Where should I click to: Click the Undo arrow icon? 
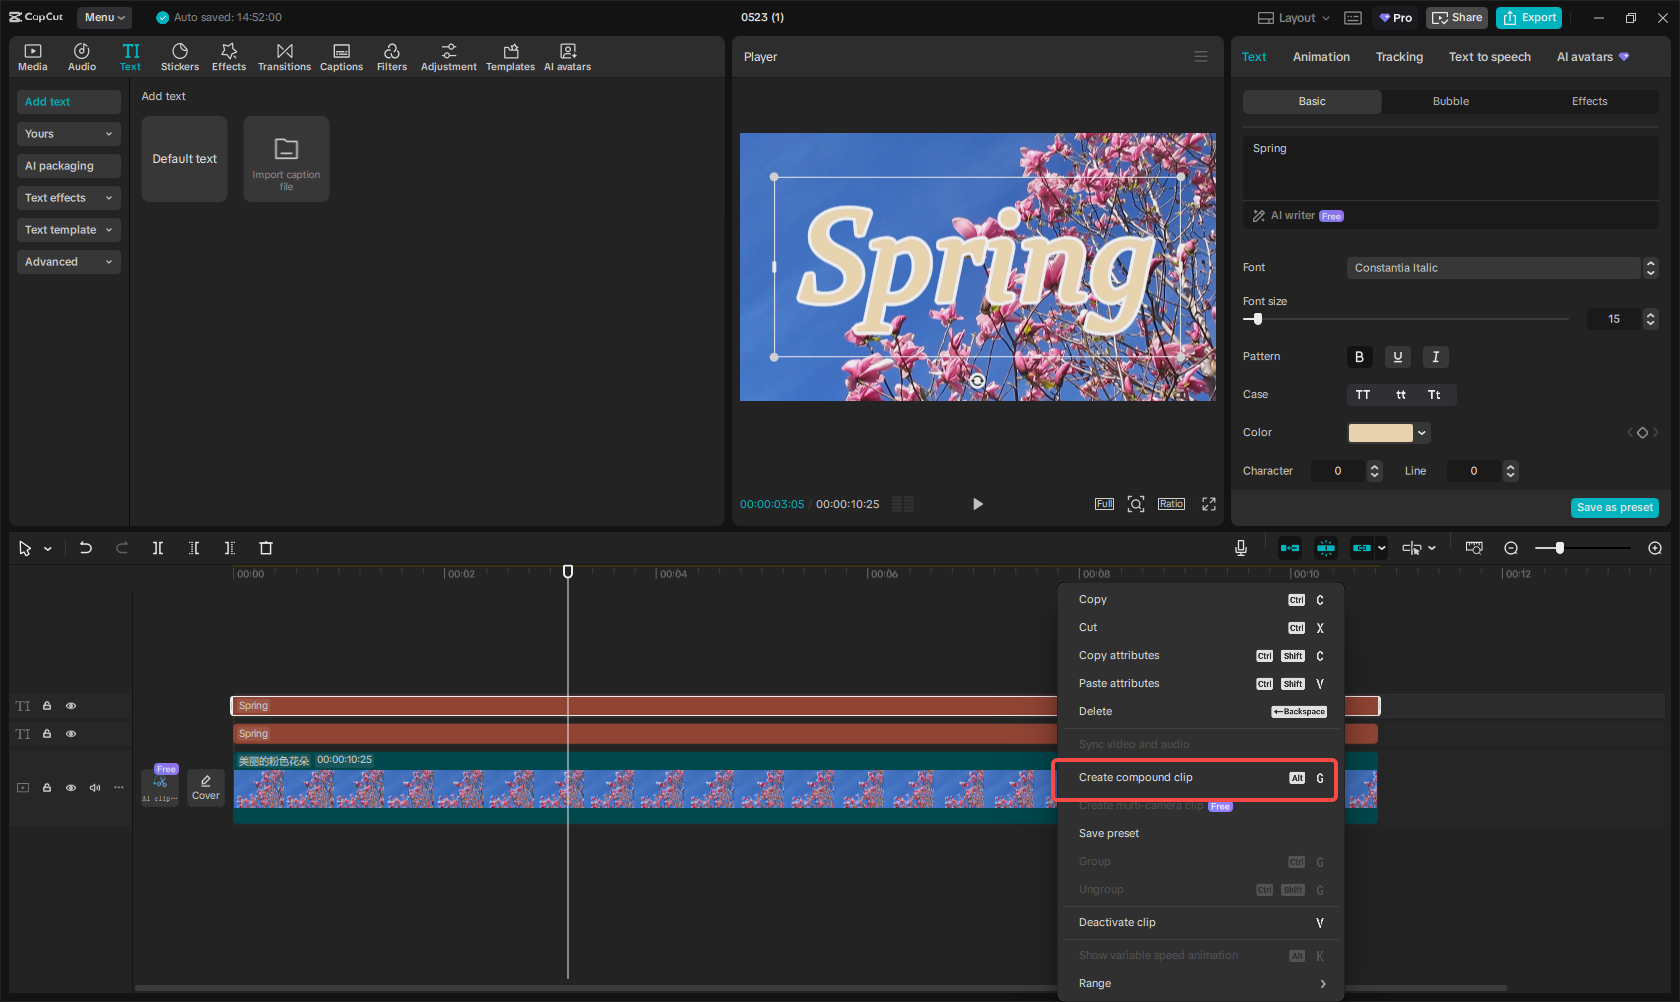86,548
